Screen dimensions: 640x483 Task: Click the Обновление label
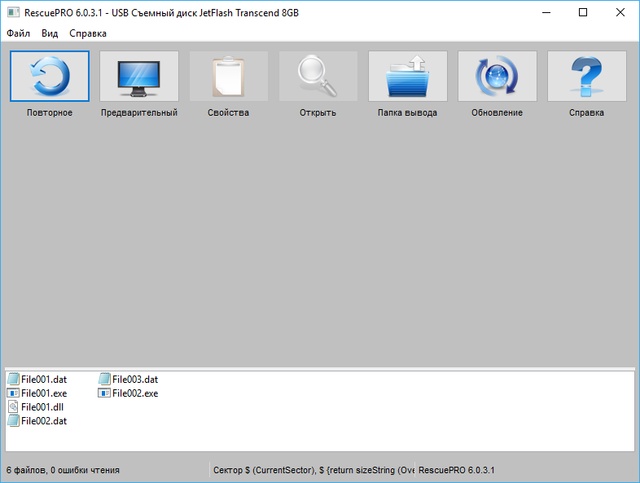point(497,113)
